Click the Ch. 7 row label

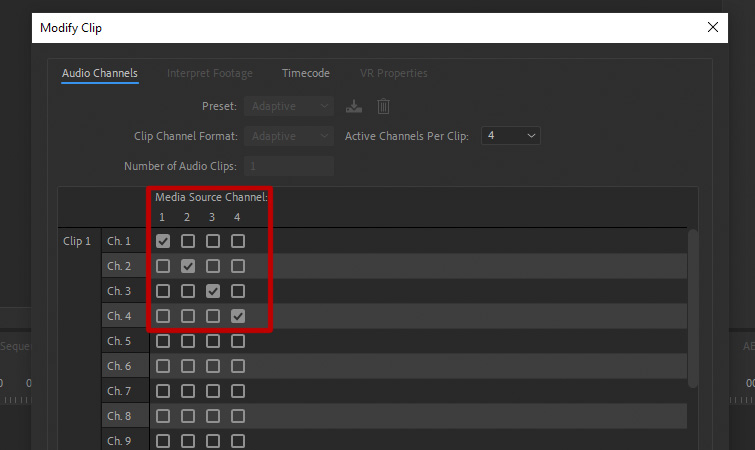tap(119, 391)
